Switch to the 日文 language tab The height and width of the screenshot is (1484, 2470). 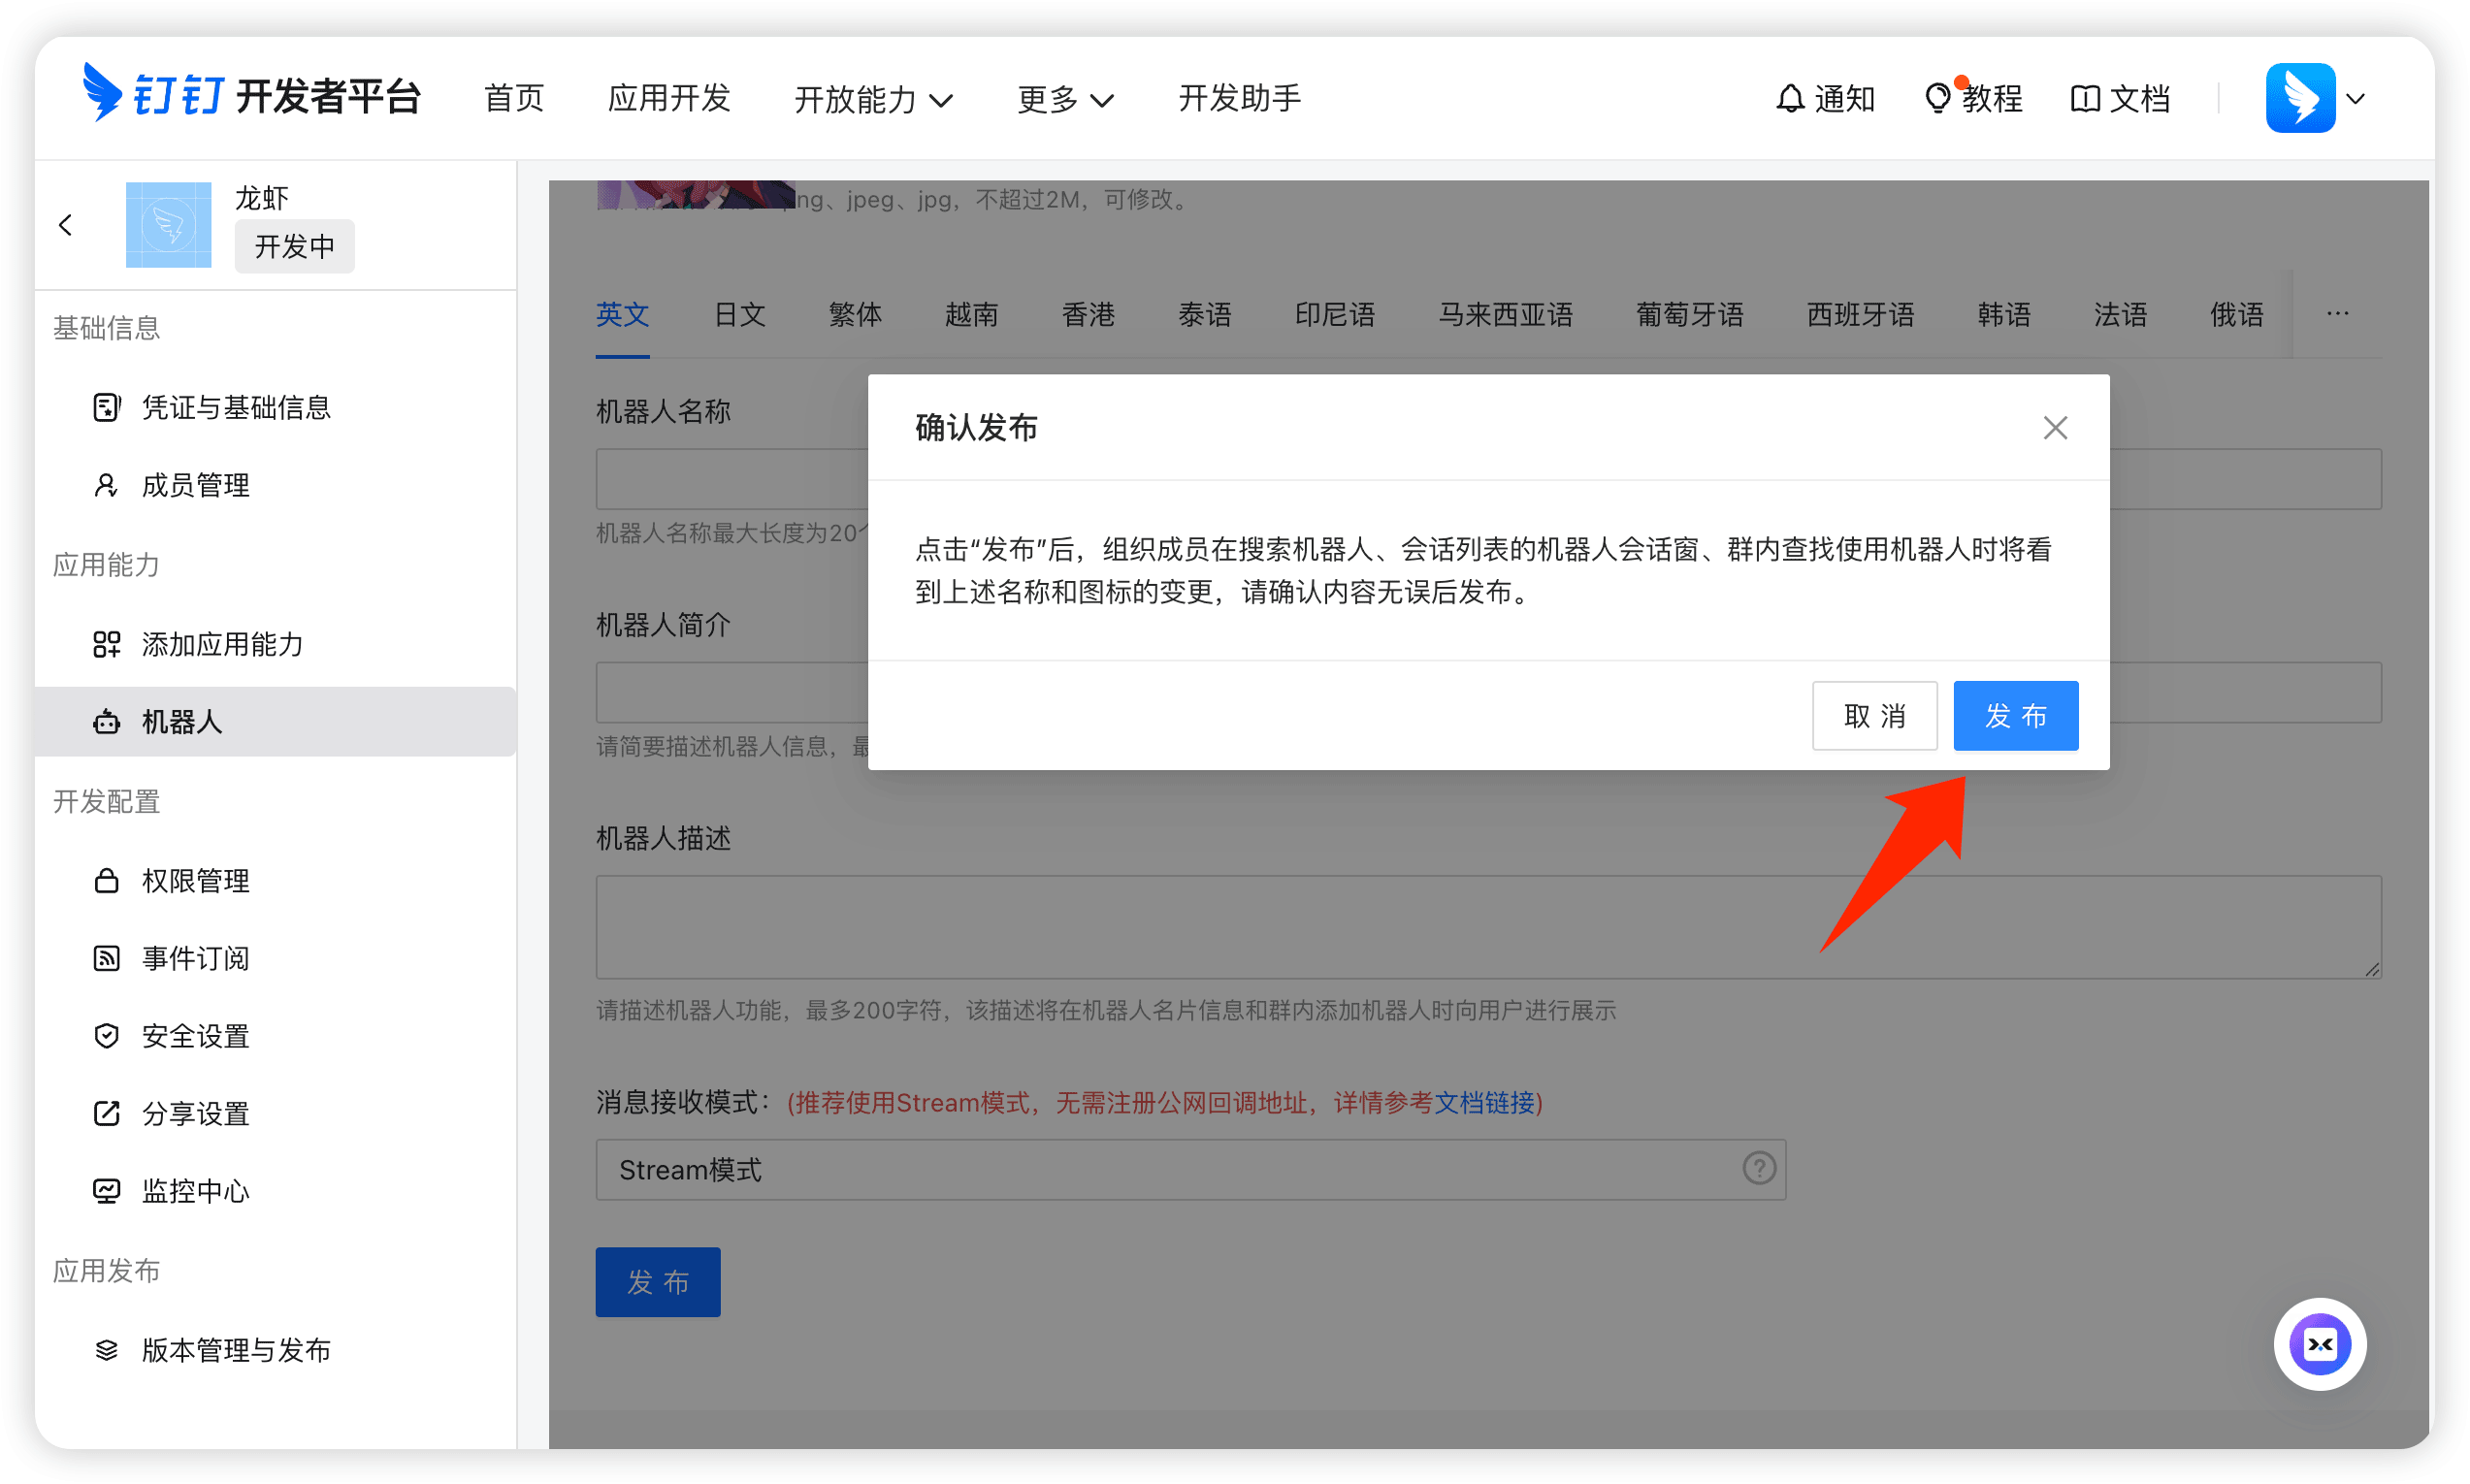point(739,314)
